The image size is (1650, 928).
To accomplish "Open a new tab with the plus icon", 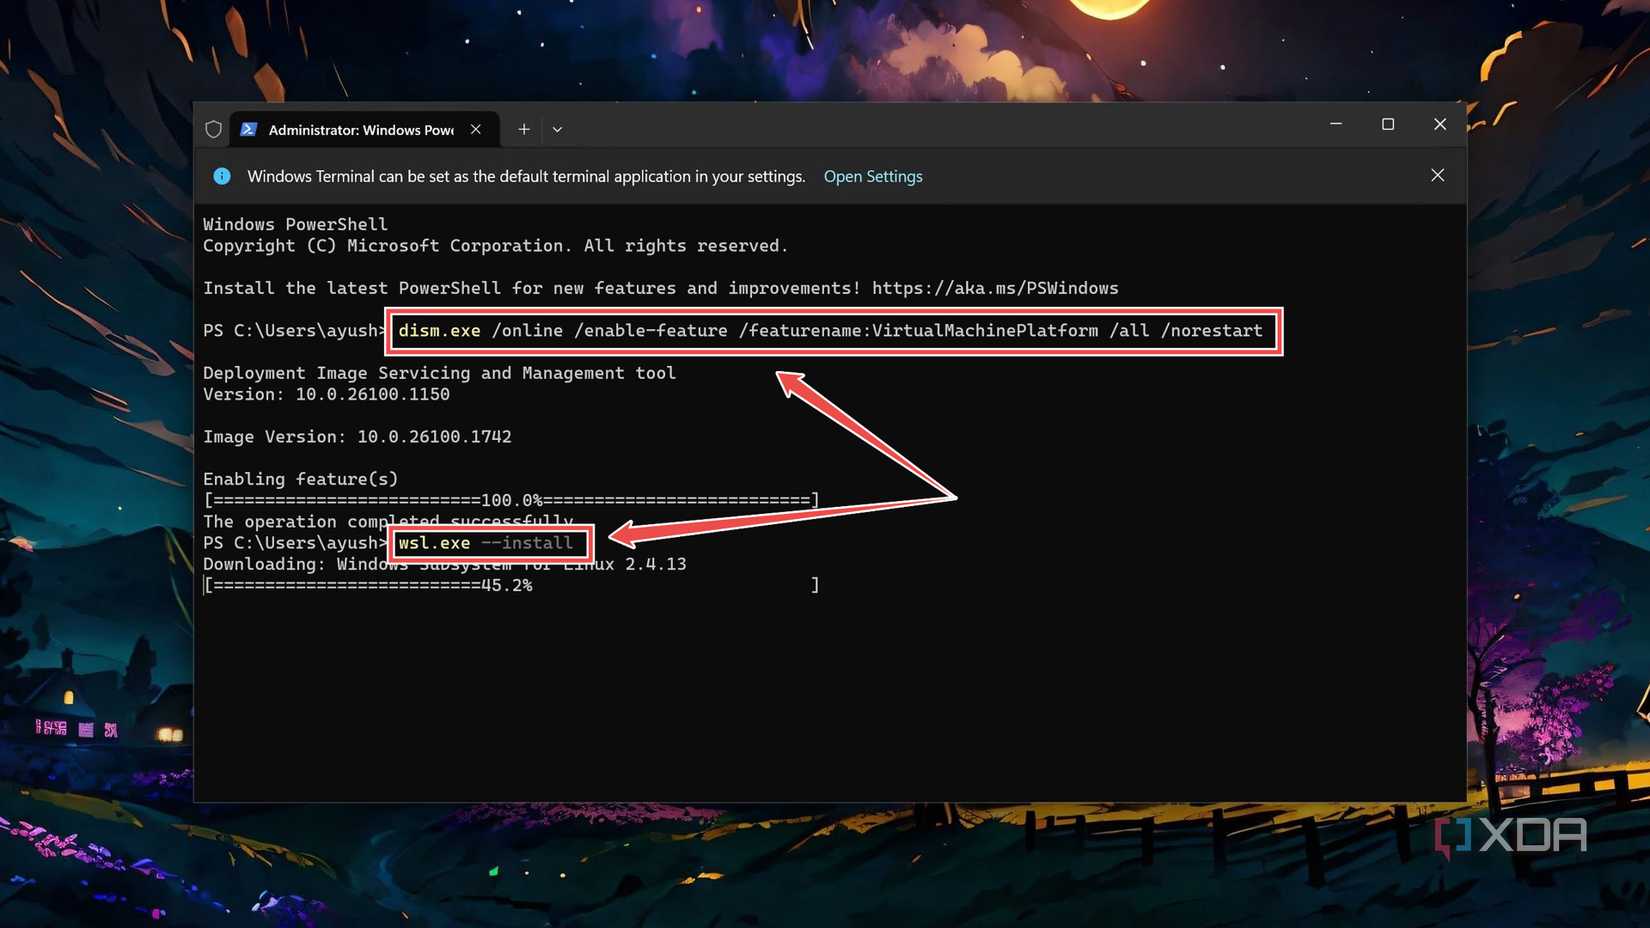I will (522, 129).
